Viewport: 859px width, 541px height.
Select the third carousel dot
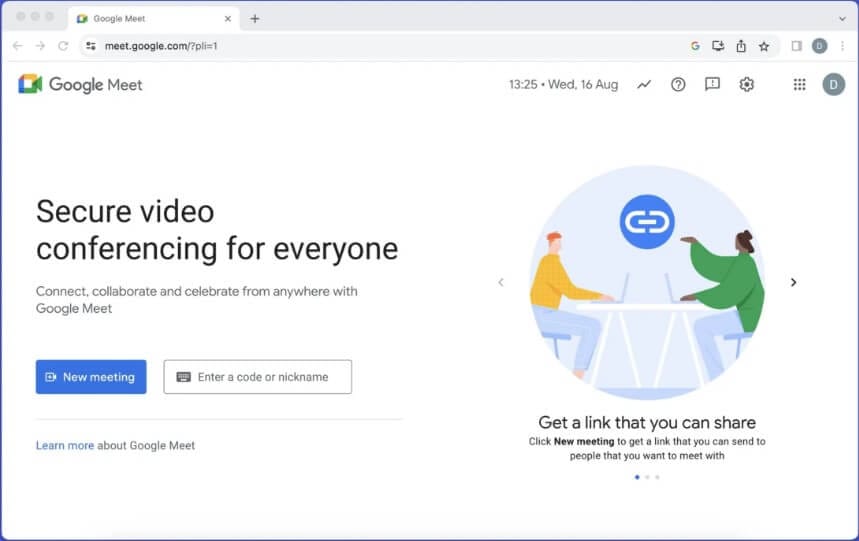657,477
